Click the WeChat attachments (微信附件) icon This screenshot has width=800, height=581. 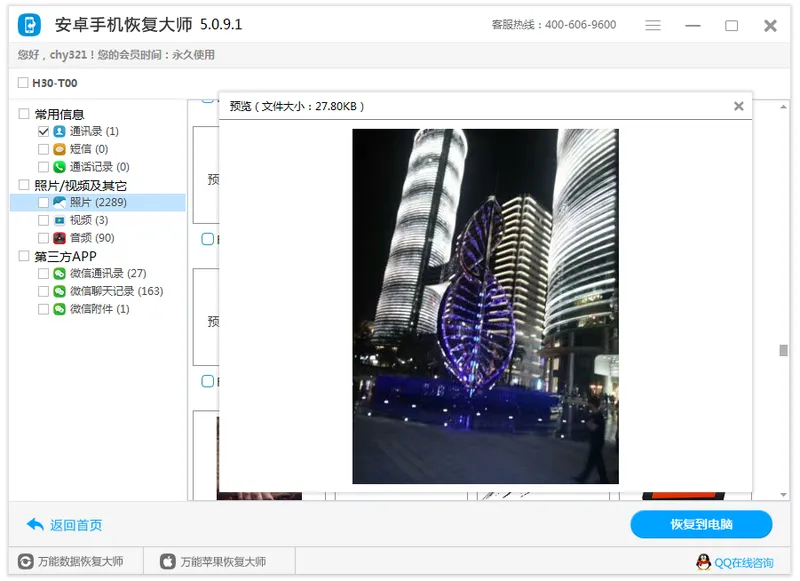[60, 309]
